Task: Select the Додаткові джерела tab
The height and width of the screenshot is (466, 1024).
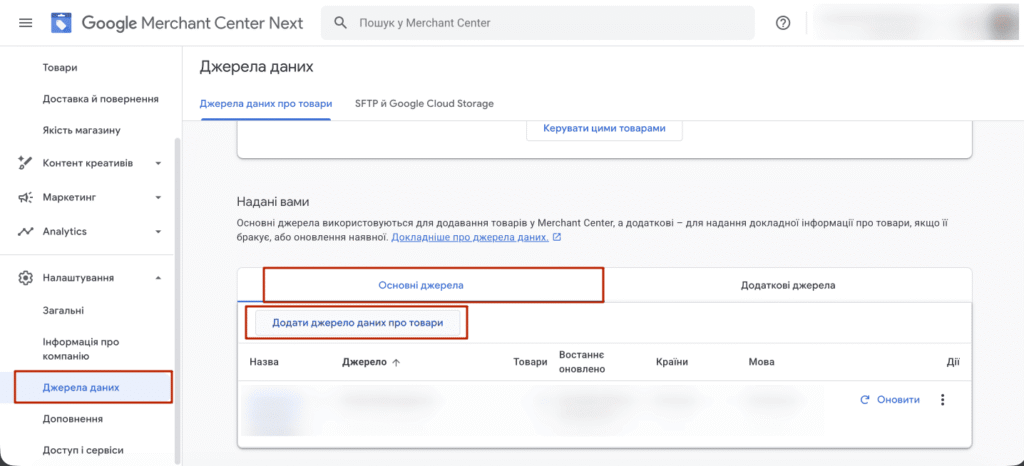Action: (788, 285)
